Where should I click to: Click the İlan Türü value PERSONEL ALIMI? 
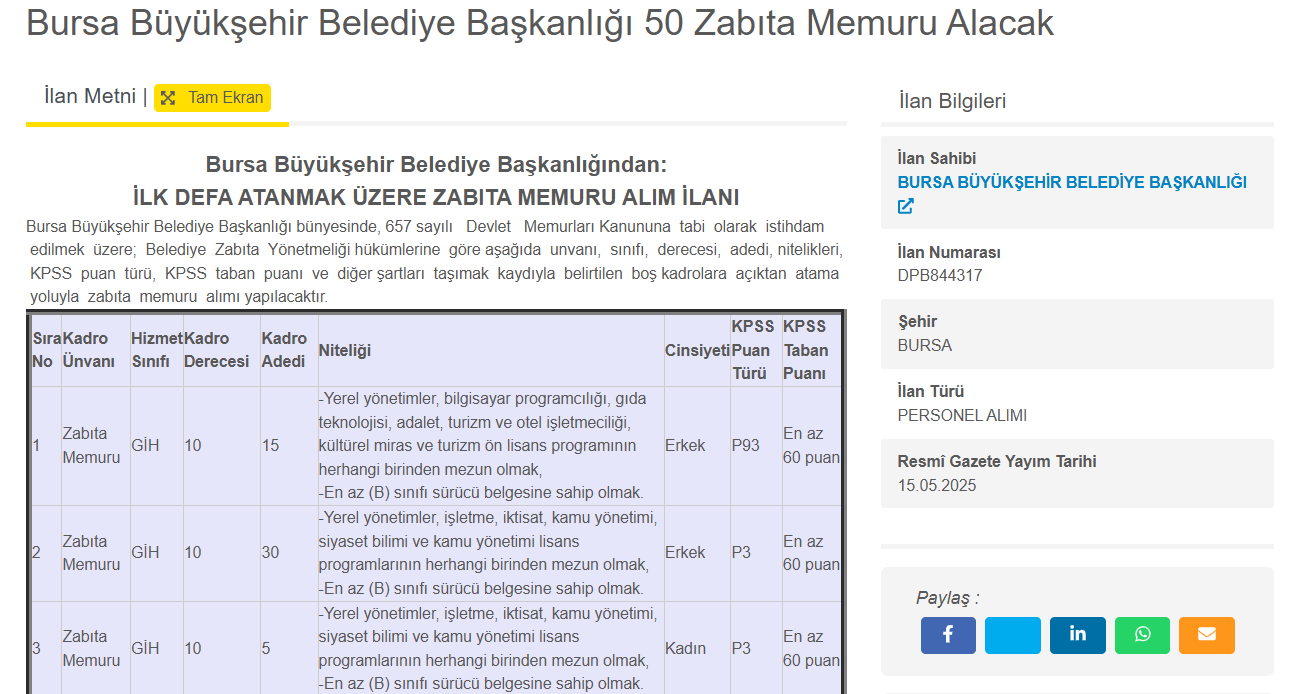[962, 416]
